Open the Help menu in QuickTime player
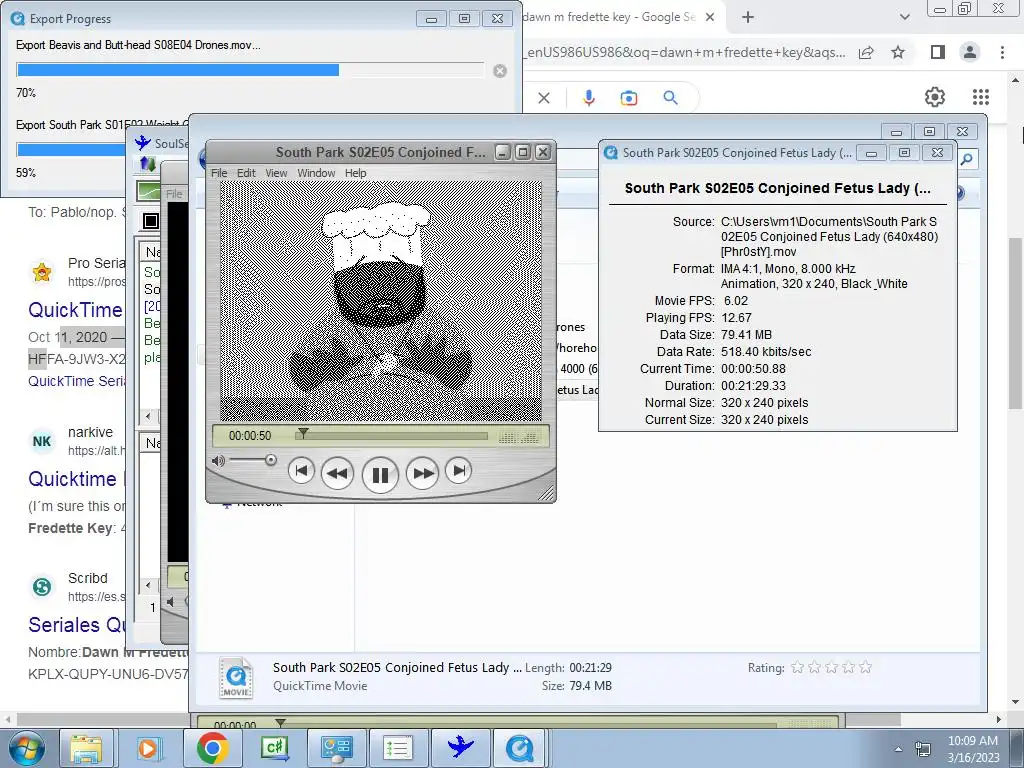Screen dimensions: 1024x768 pos(355,173)
